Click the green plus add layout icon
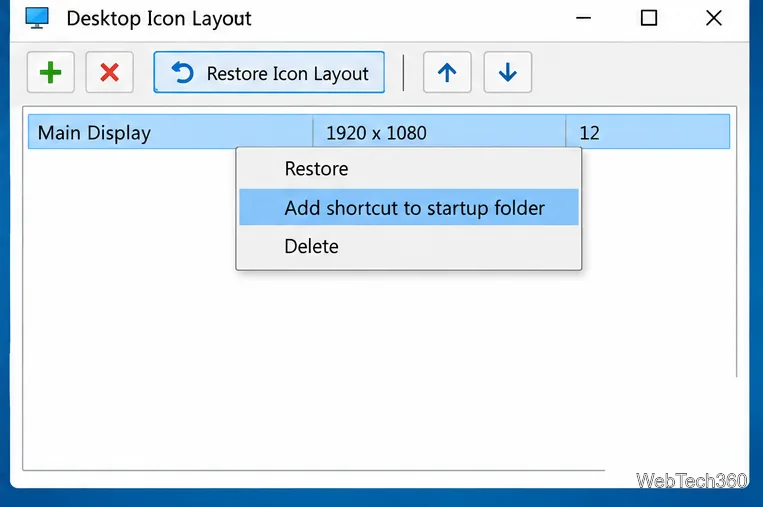 click(x=51, y=72)
